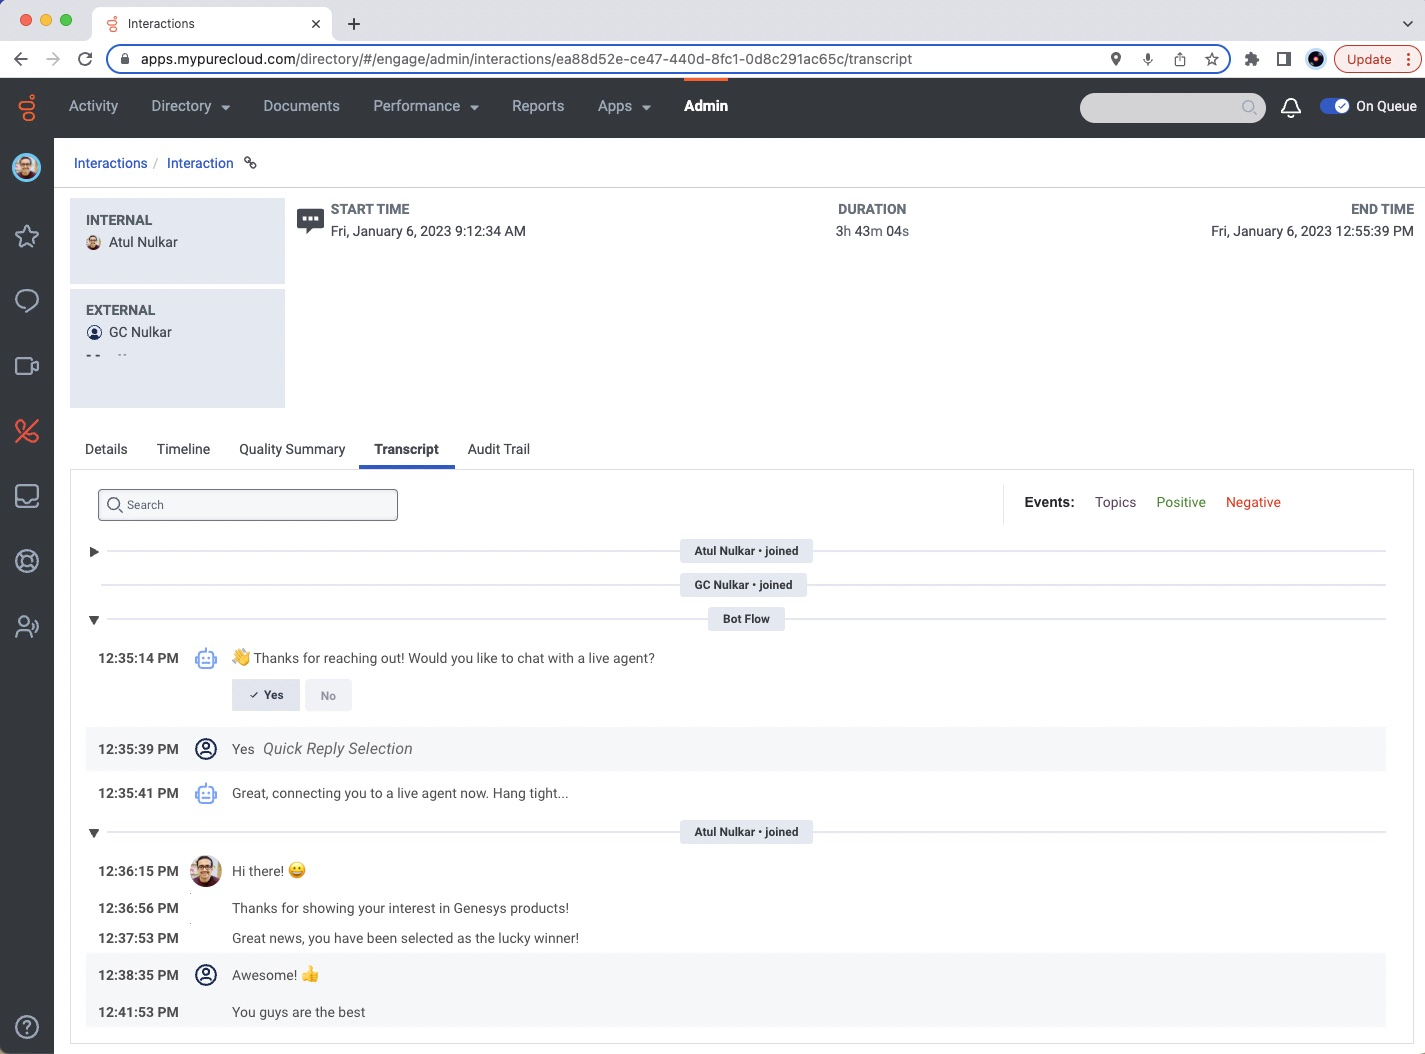
Task: Go back in browser history
Action: [21, 59]
